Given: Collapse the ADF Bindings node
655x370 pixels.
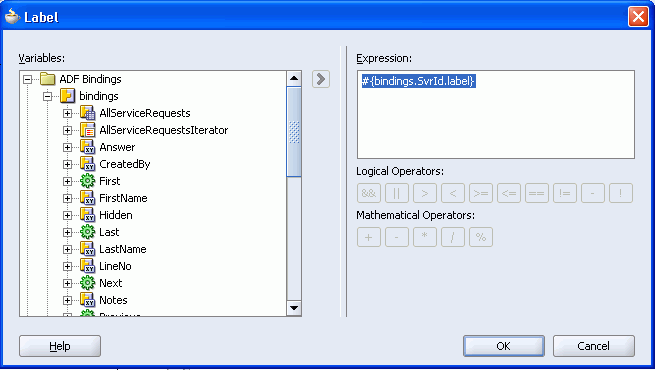Looking at the screenshot, I should tap(28, 79).
